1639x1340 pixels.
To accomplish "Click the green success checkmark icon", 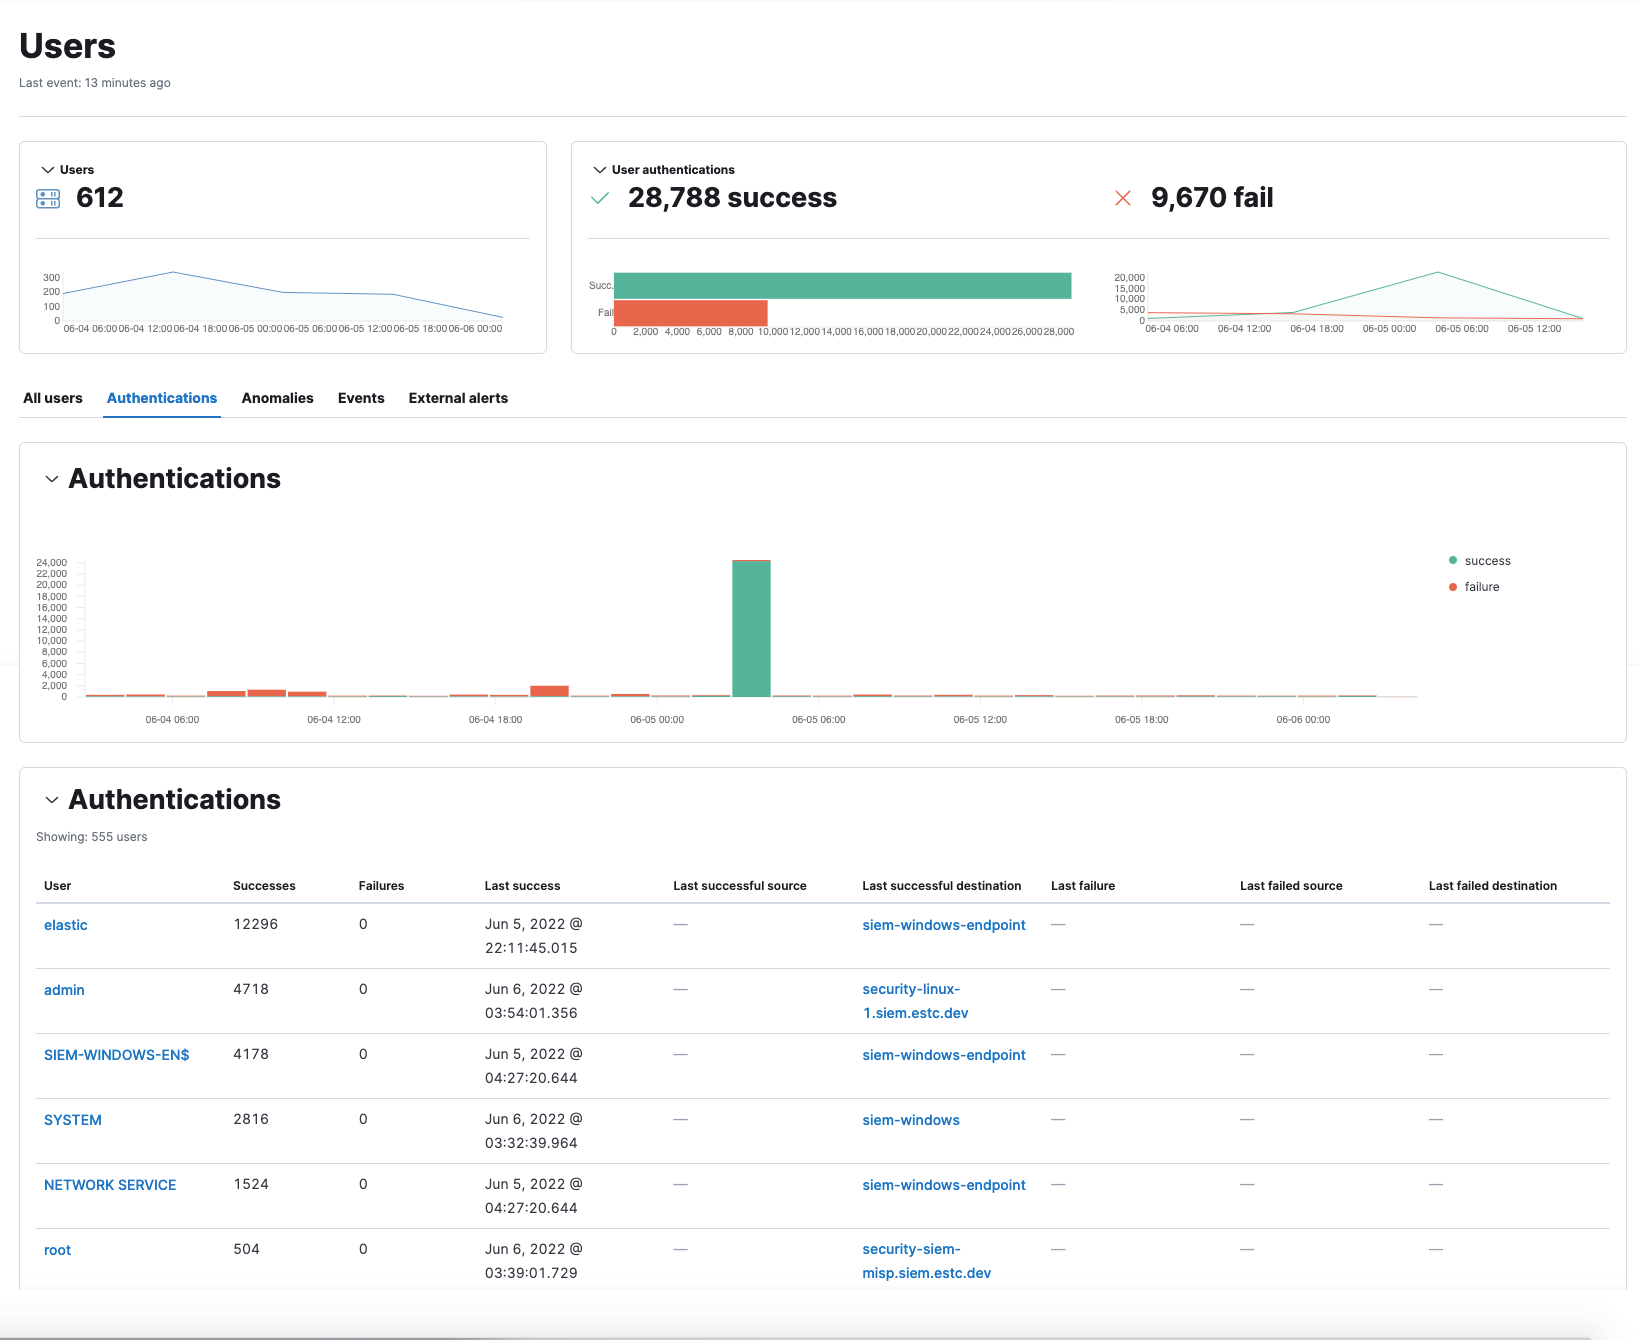I will click(x=600, y=199).
